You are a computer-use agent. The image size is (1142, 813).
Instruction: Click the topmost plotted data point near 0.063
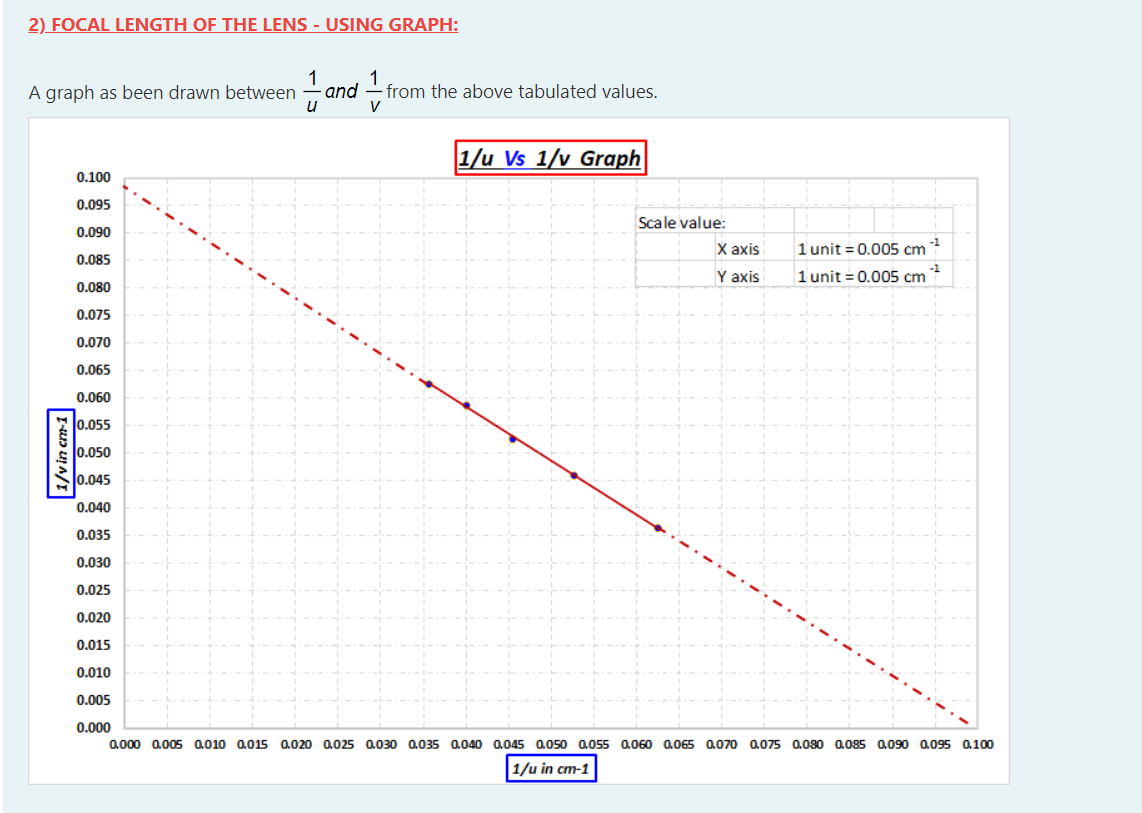tap(427, 382)
